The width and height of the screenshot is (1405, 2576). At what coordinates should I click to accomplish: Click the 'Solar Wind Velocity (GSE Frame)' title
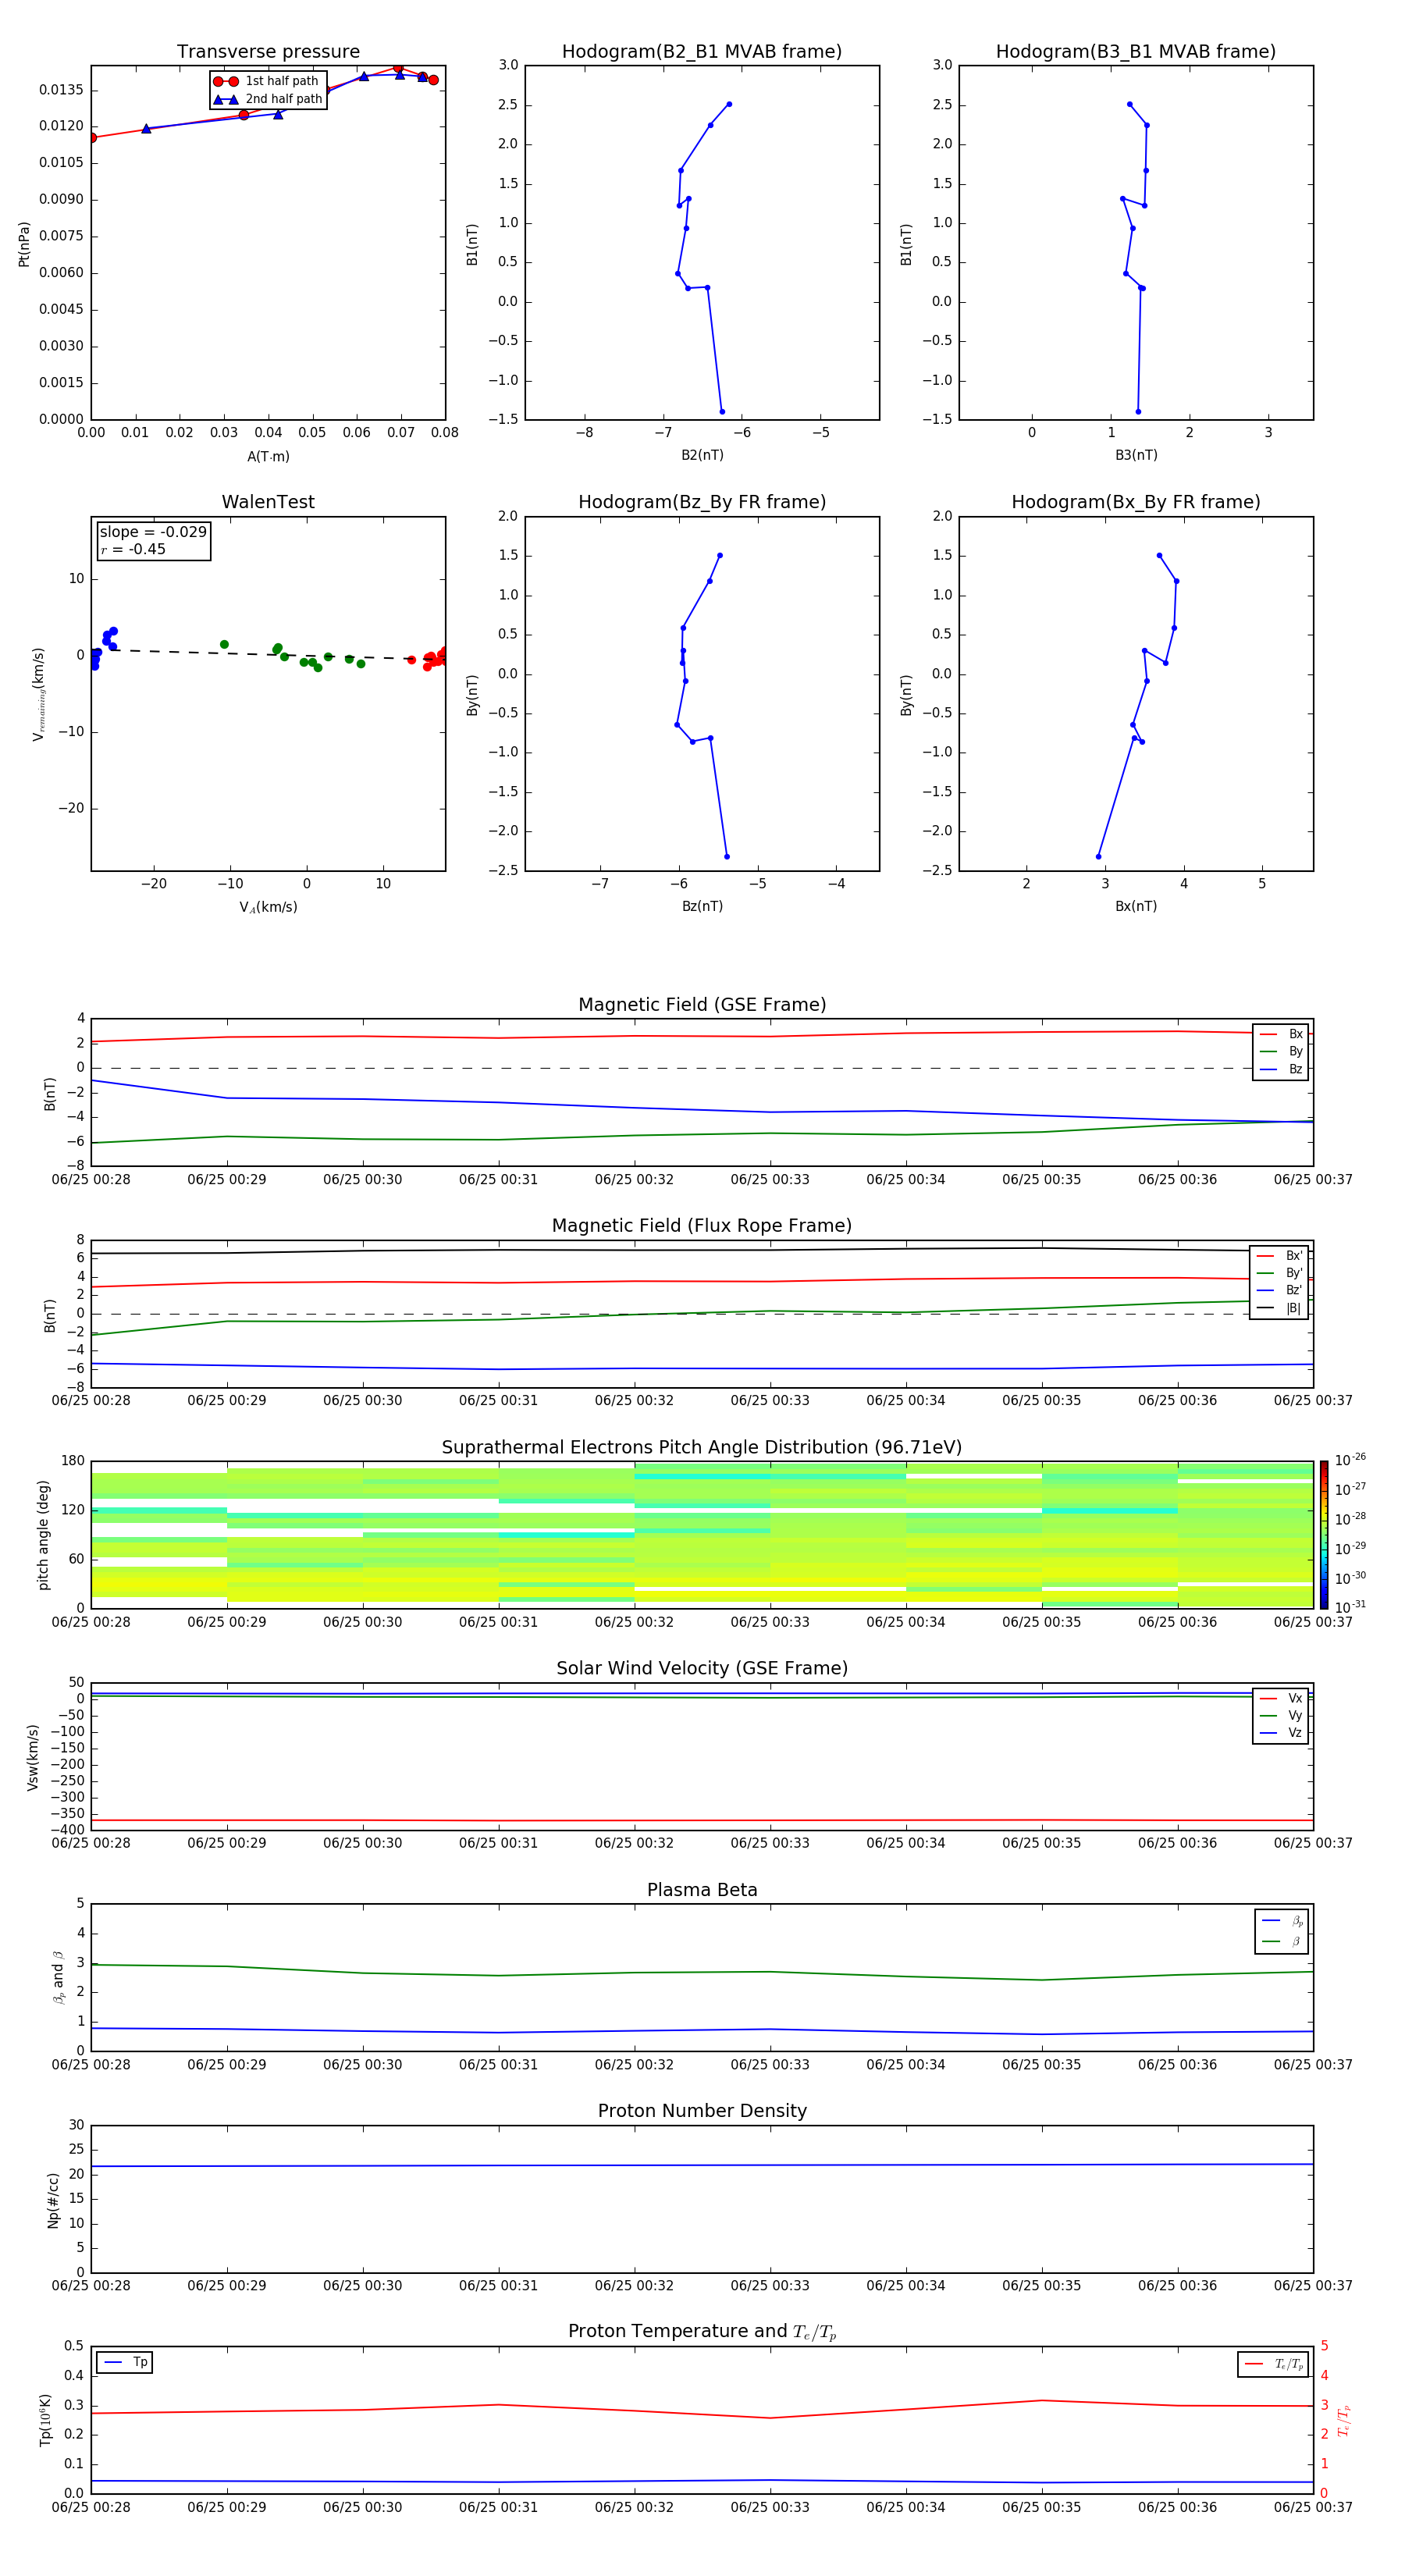coord(702,1669)
